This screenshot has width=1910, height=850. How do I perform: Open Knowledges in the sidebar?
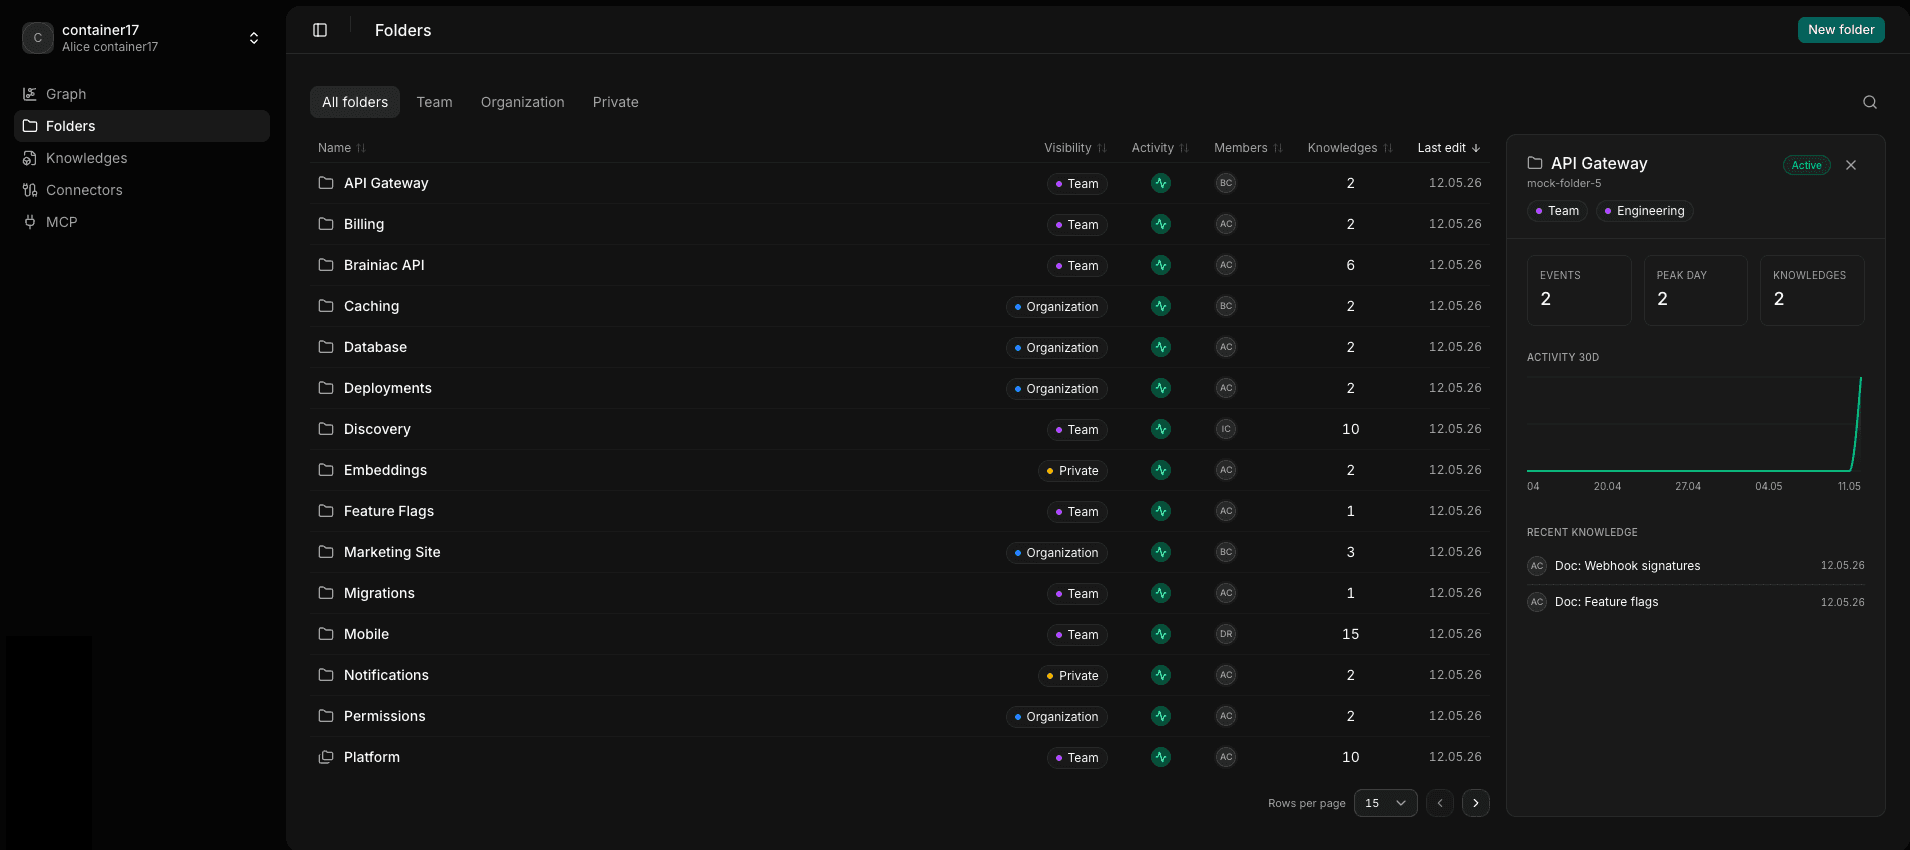[142, 158]
